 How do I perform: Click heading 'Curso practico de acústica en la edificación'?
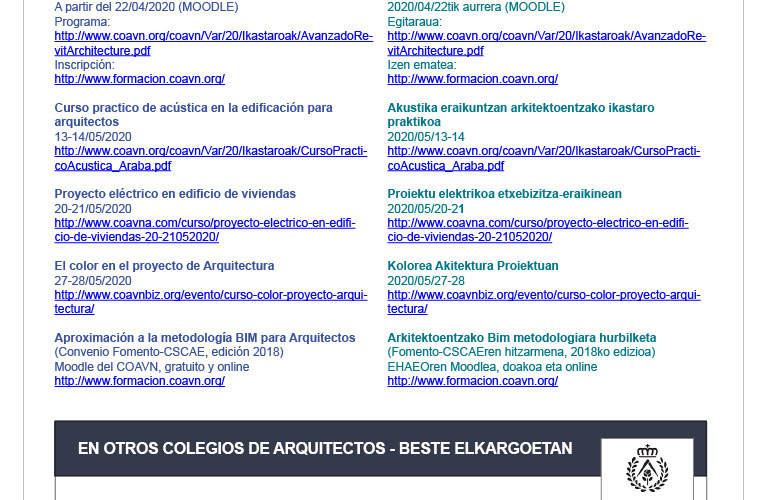193,114
